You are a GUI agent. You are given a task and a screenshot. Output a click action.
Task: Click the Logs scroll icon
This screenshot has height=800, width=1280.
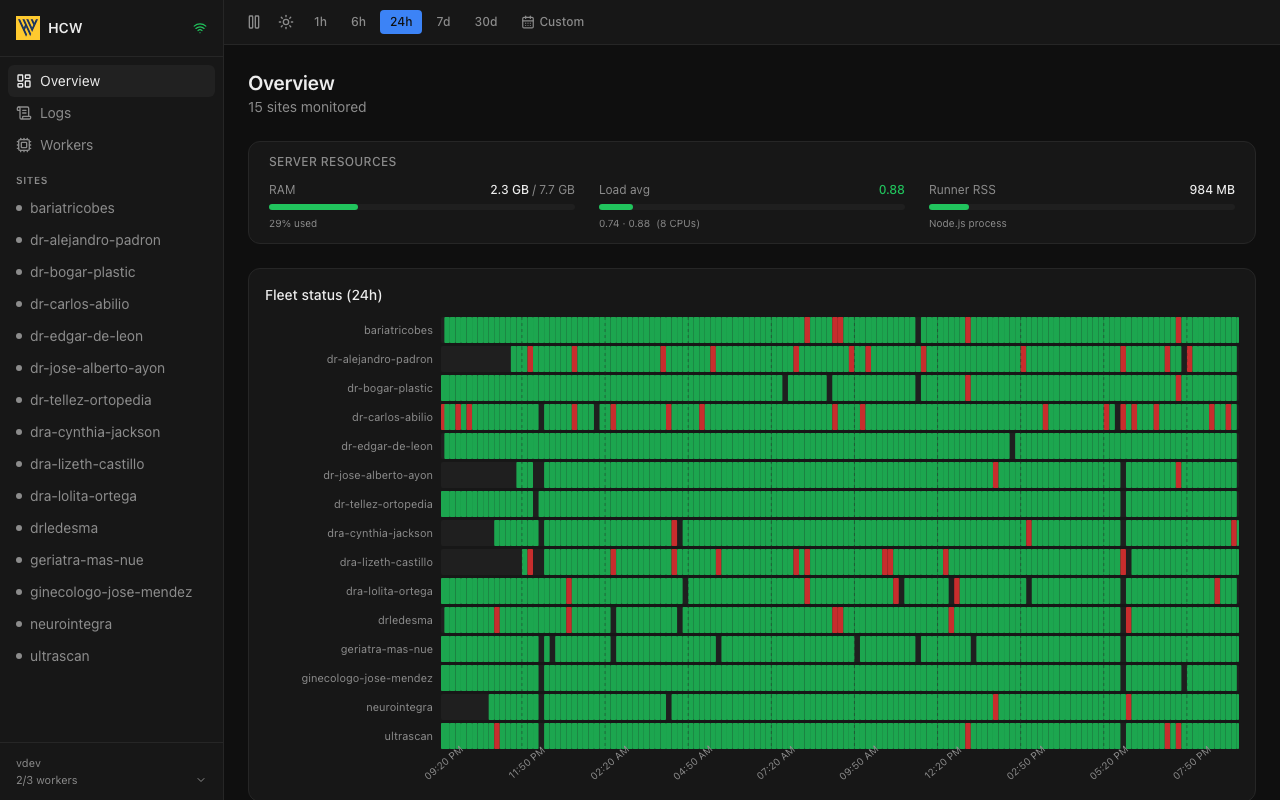coord(24,113)
